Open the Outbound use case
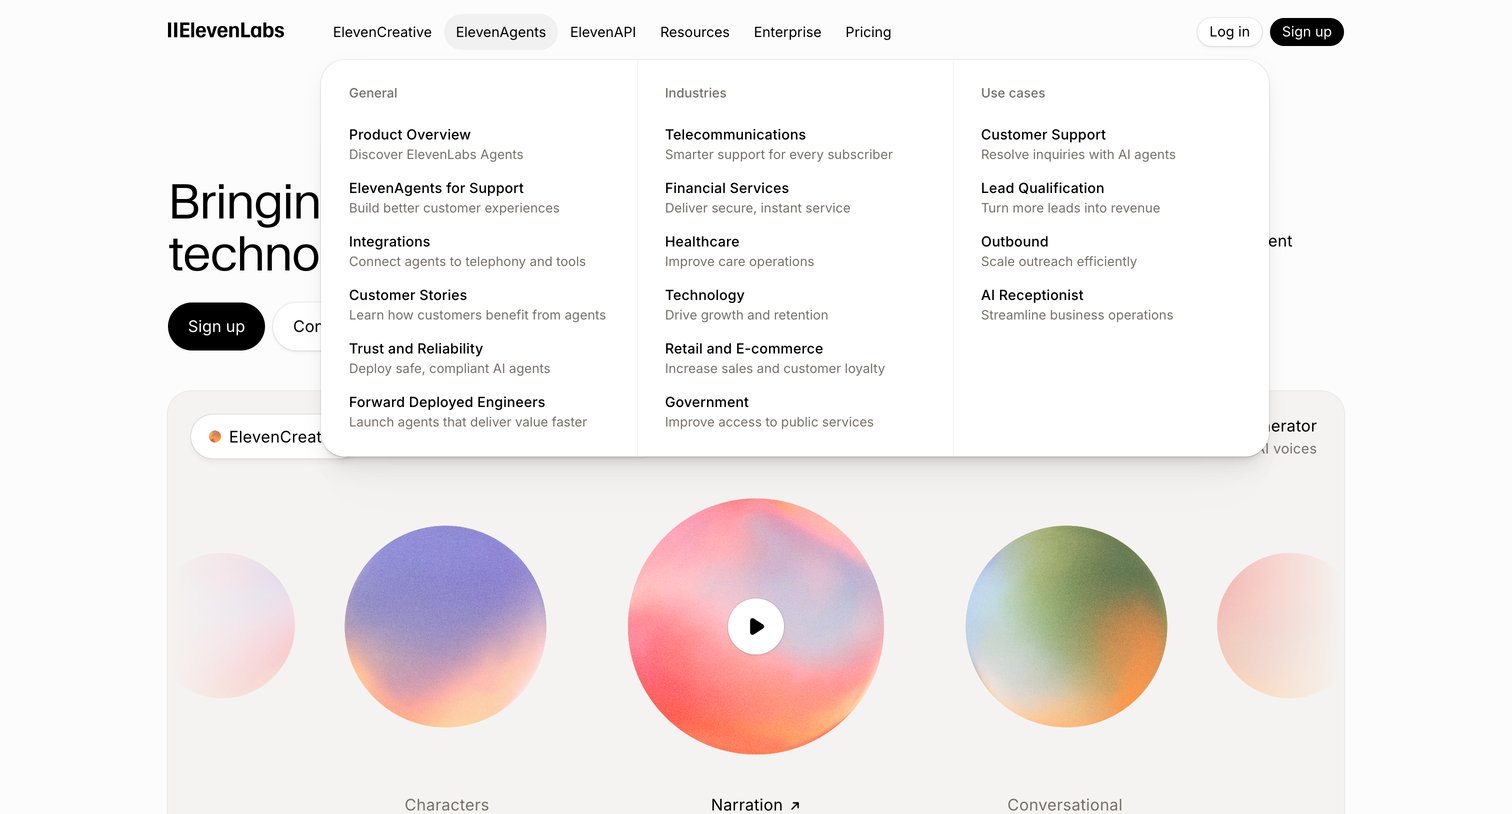 tap(1059, 251)
